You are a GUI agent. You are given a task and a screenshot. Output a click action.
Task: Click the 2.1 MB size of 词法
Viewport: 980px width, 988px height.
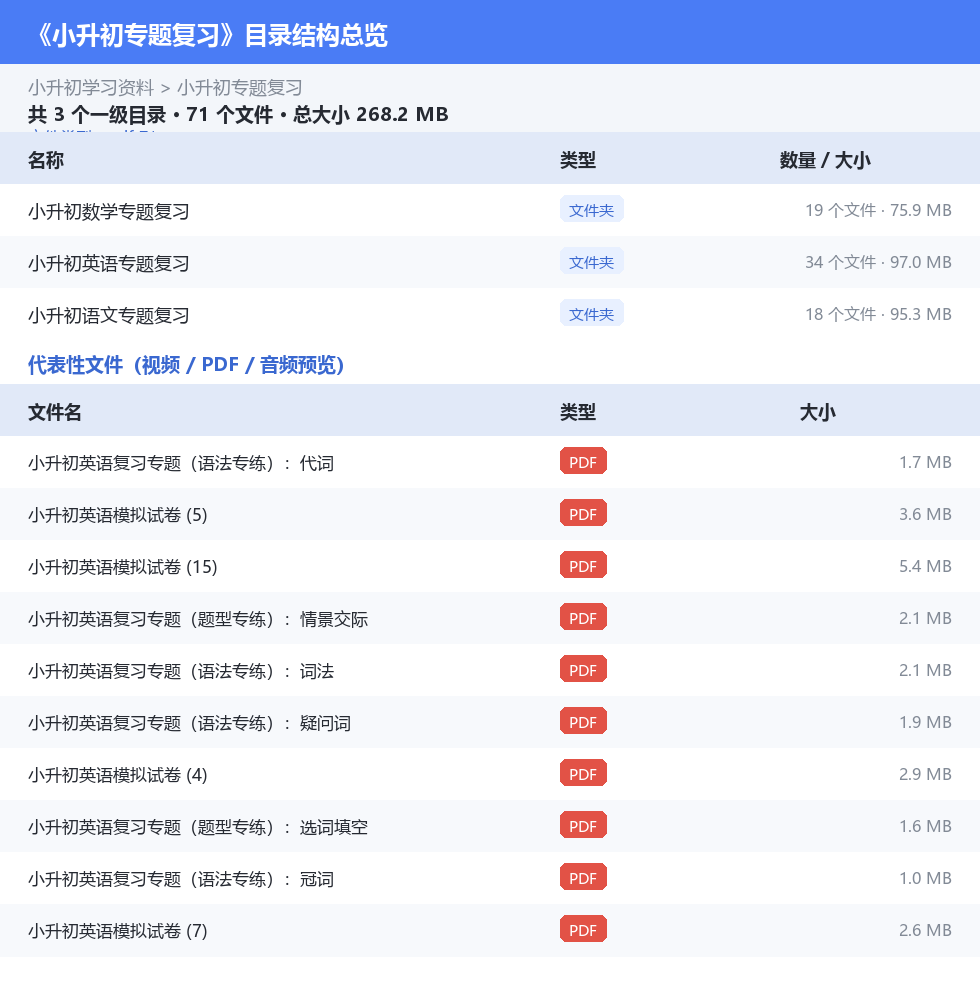[925, 670]
